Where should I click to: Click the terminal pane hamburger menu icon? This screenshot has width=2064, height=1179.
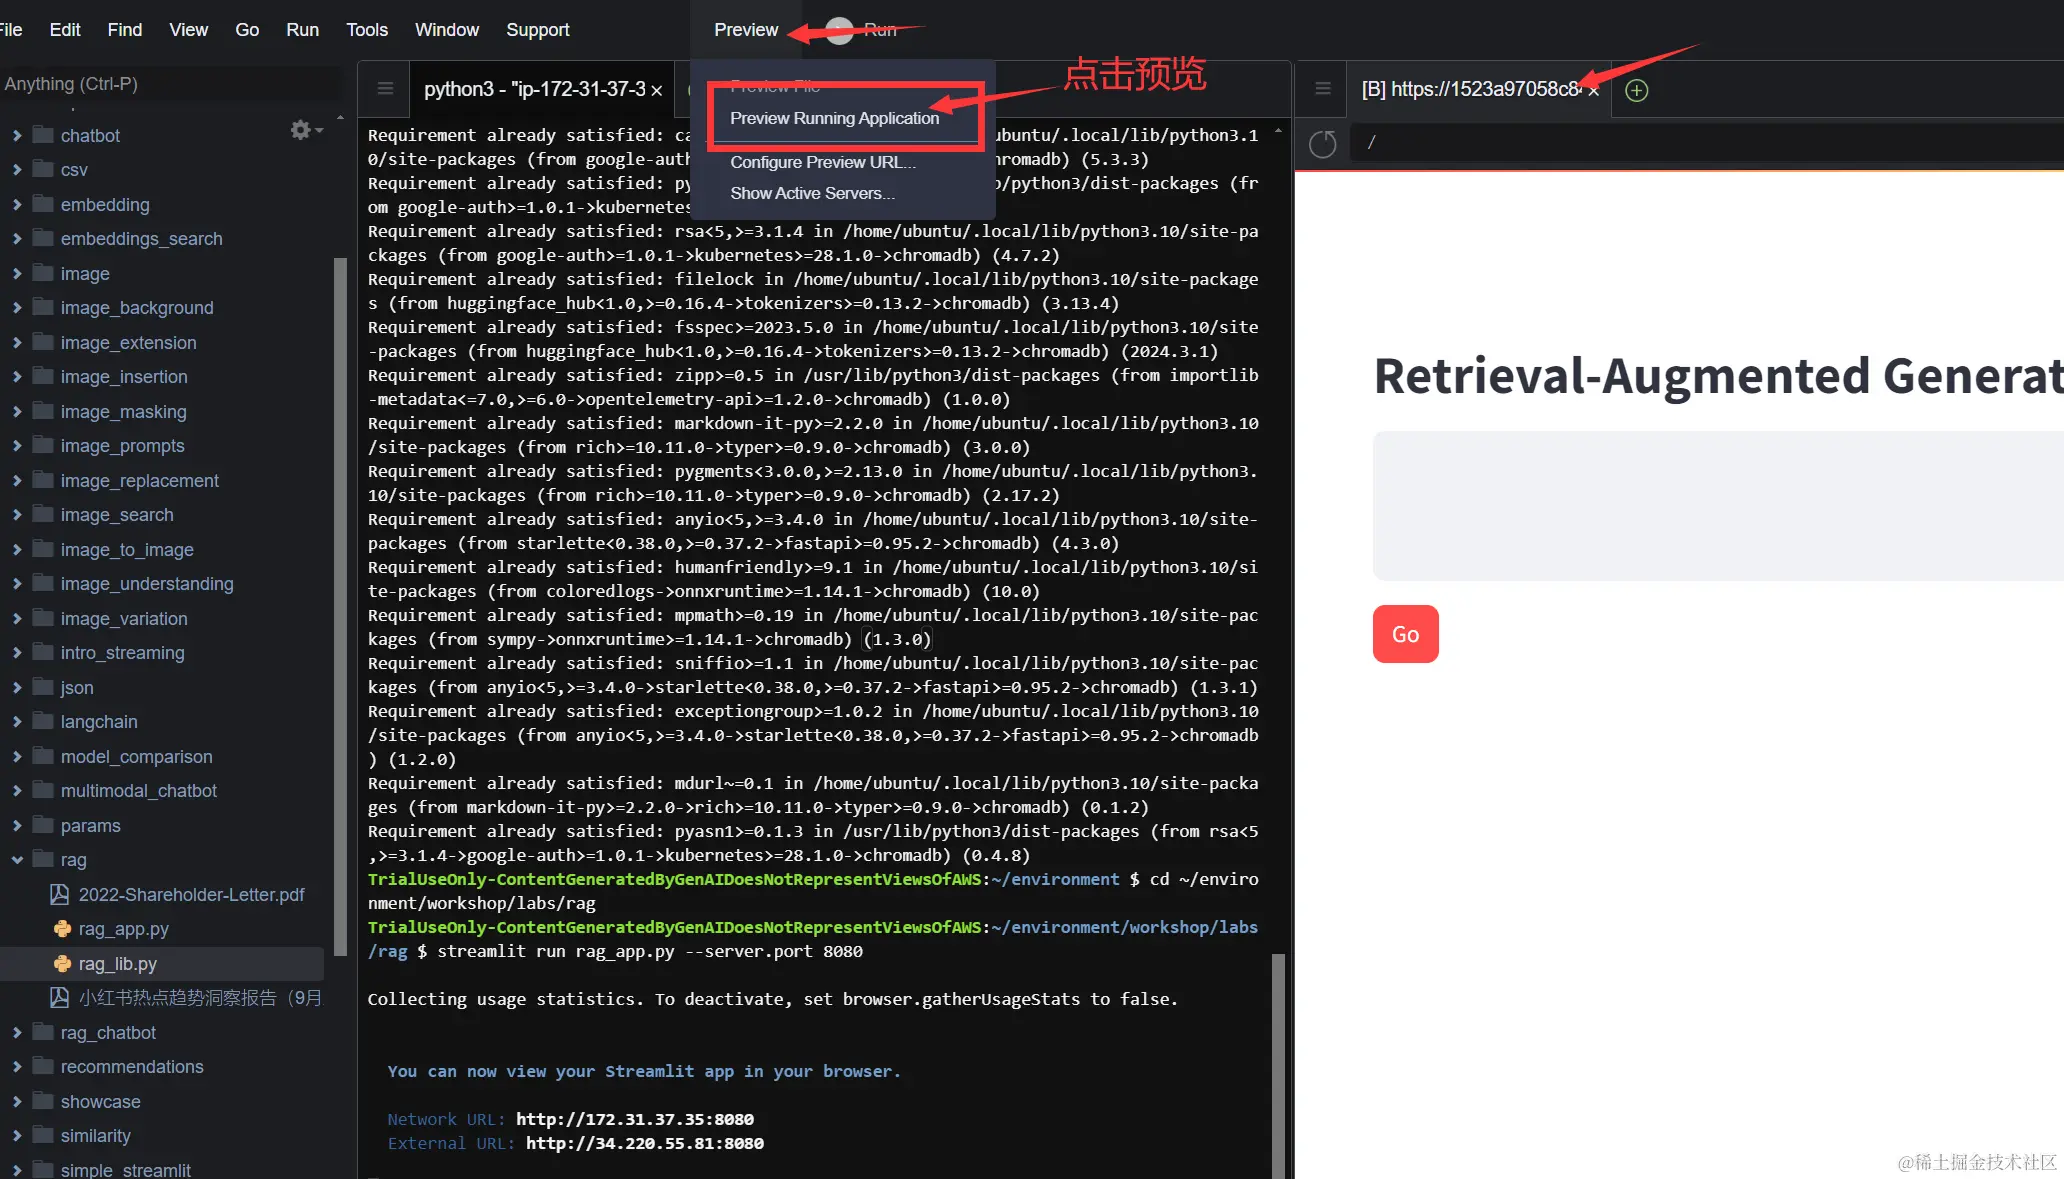tap(385, 89)
